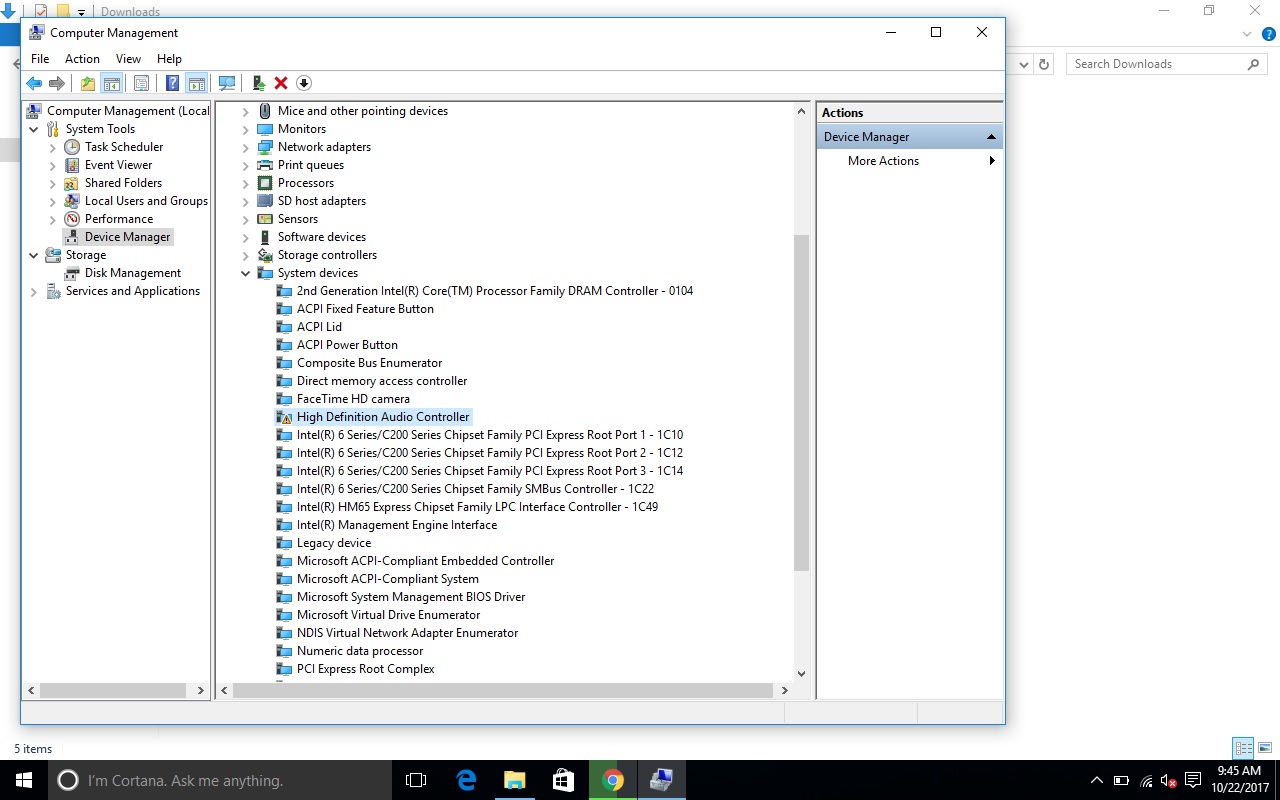This screenshot has height=800, width=1280.
Task: Open Google Chrome from the taskbar
Action: tap(613, 780)
